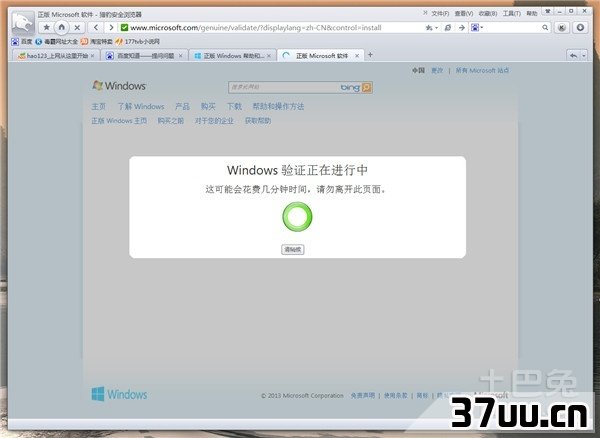This screenshot has height=438, width=600.
Task: Switch to the hao123 tab
Action: pyautogui.click(x=54, y=56)
